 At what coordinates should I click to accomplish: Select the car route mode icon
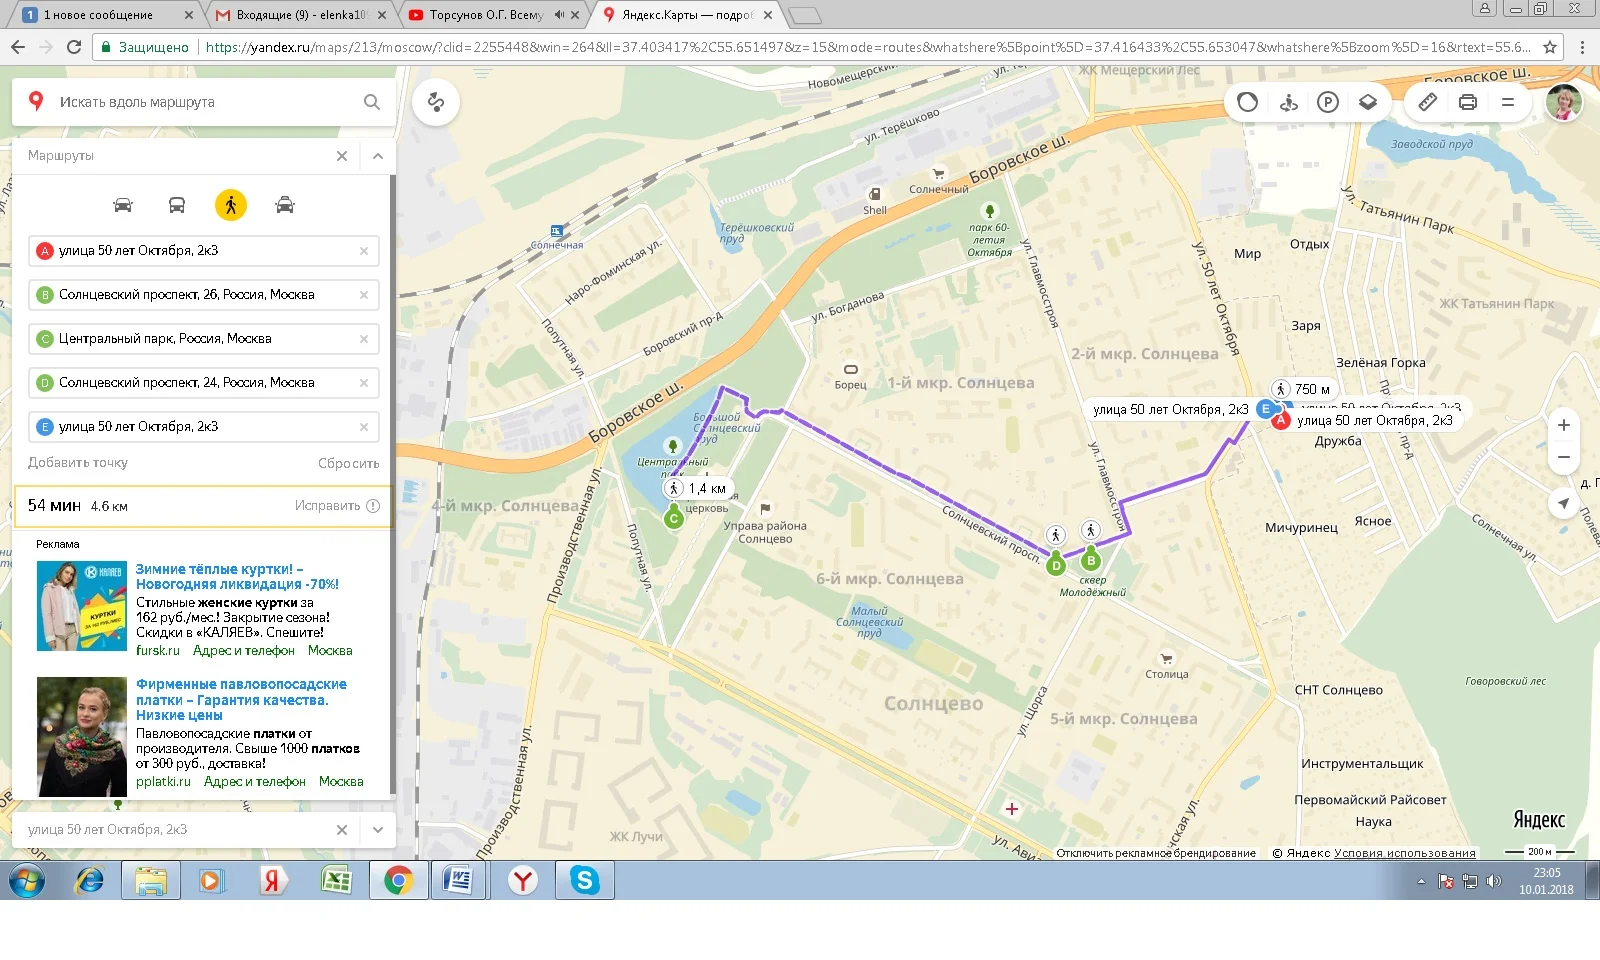click(123, 205)
